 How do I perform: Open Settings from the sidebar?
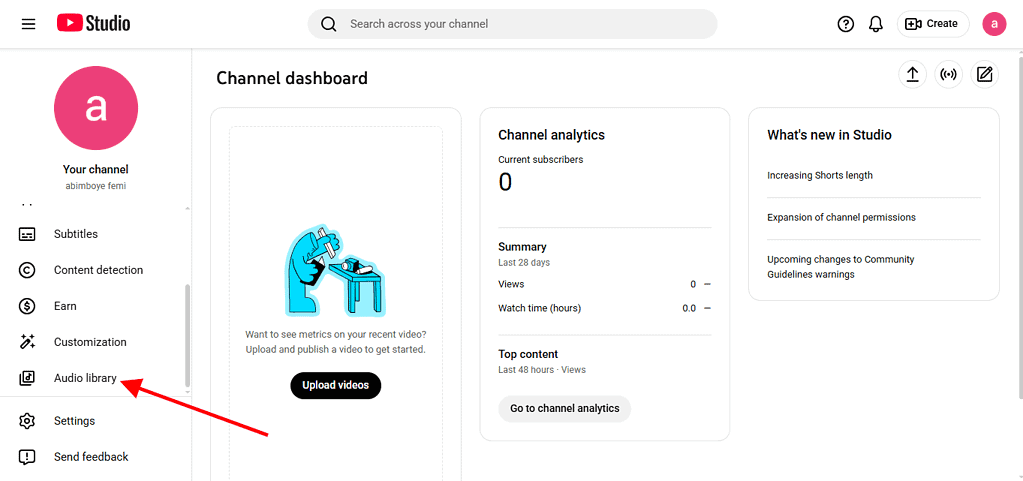click(x=74, y=421)
